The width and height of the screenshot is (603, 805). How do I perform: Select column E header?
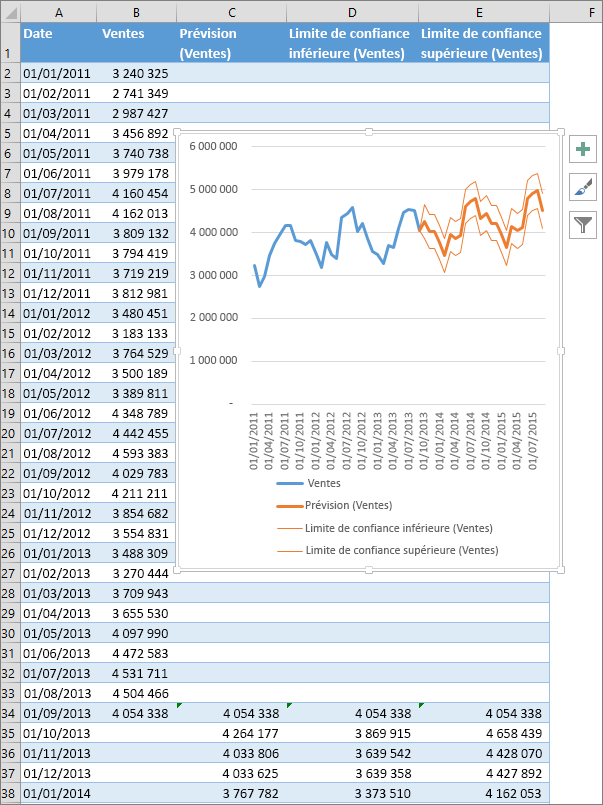pos(484,13)
